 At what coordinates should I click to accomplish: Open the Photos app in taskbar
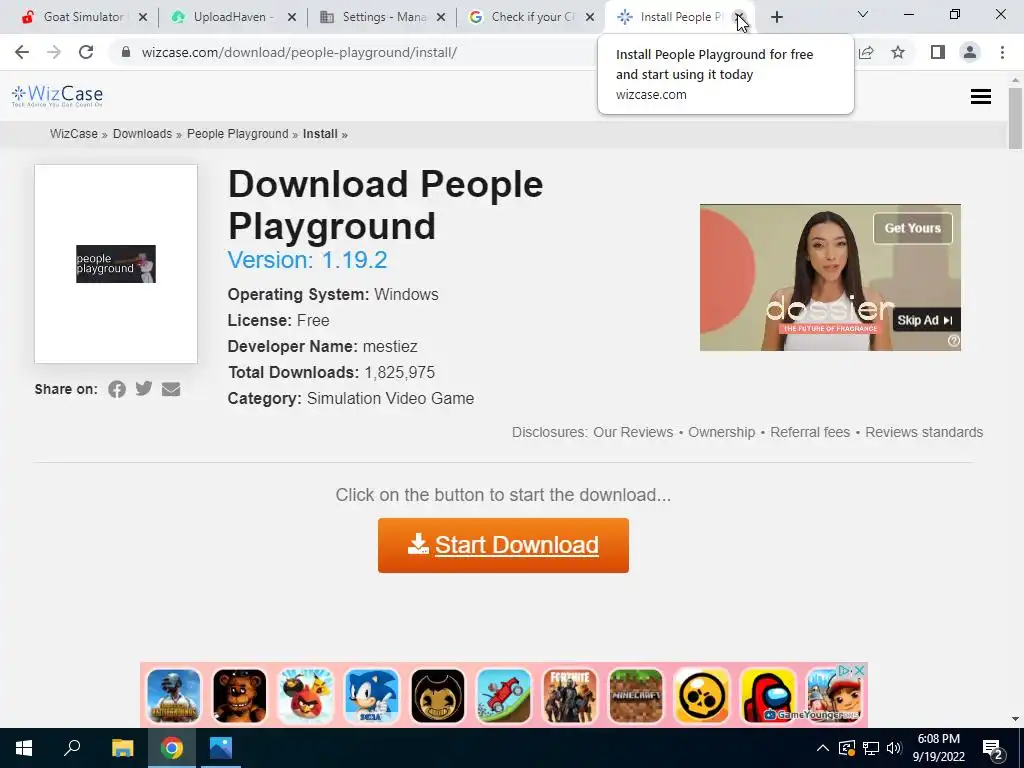221,748
